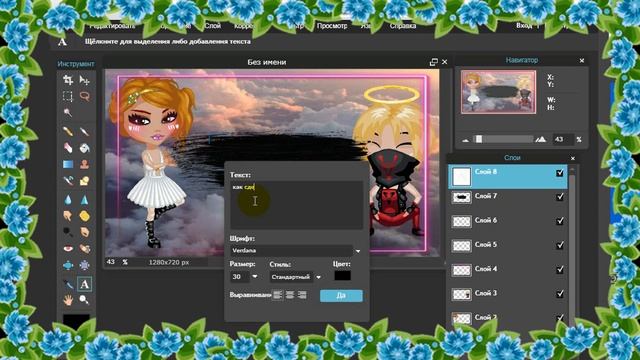Image resolution: width=640 pixels, height=360 pixels.
Task: Open the Шрифт font dropdown arrow
Action: [x=358, y=251]
